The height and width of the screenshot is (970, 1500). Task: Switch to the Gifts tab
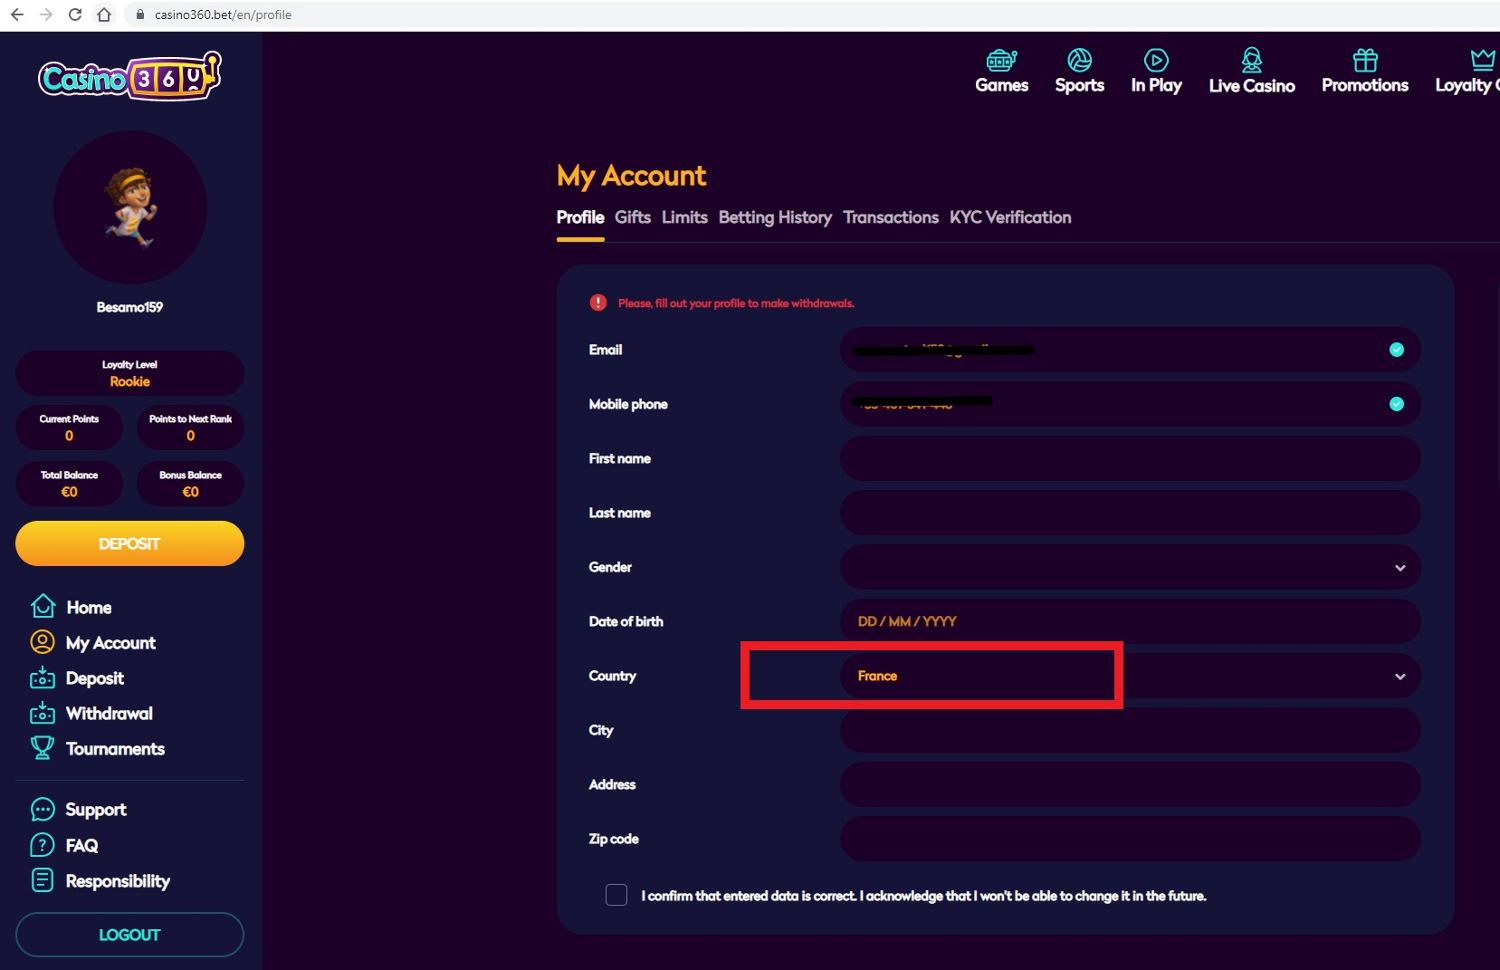coord(632,217)
